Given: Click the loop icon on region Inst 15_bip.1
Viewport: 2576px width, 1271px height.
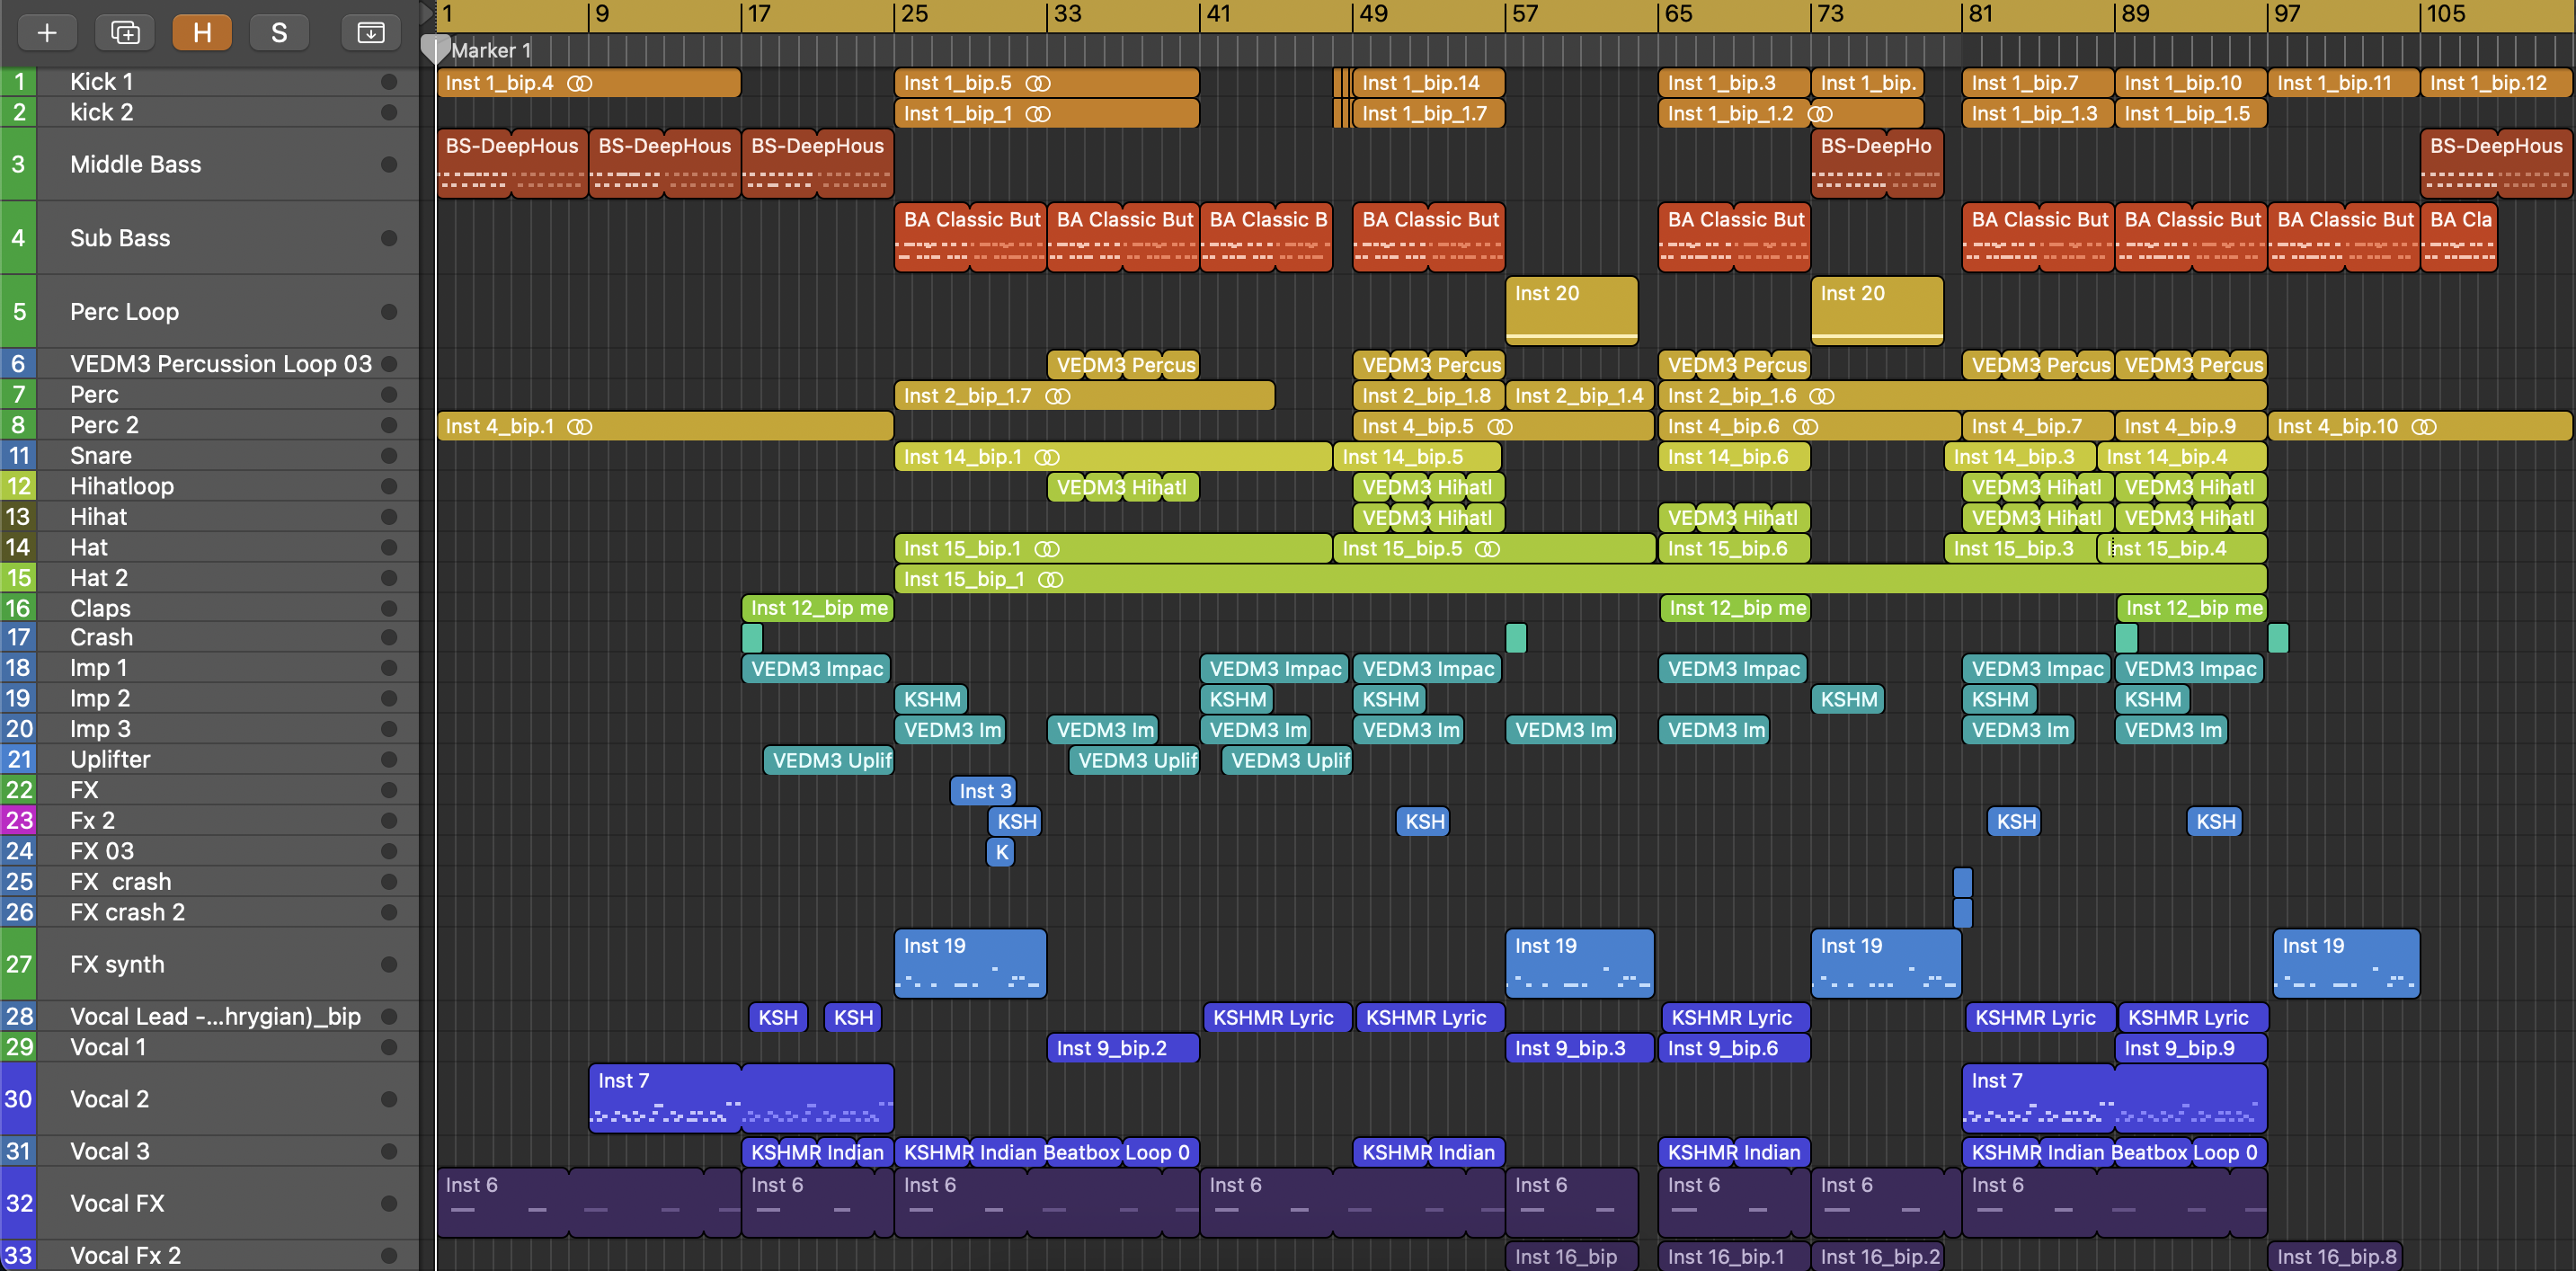Looking at the screenshot, I should coord(1046,549).
